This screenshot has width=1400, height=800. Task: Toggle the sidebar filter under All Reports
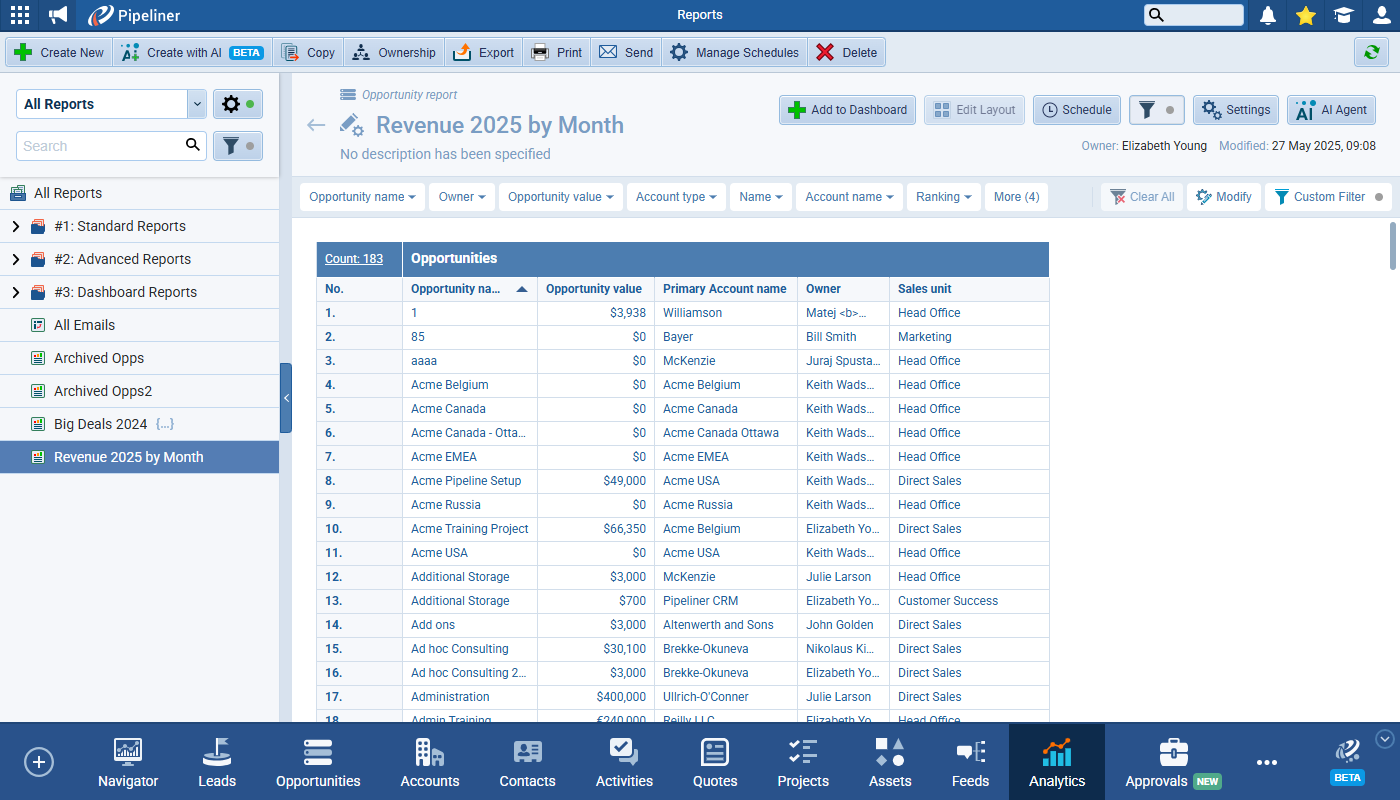click(x=237, y=146)
